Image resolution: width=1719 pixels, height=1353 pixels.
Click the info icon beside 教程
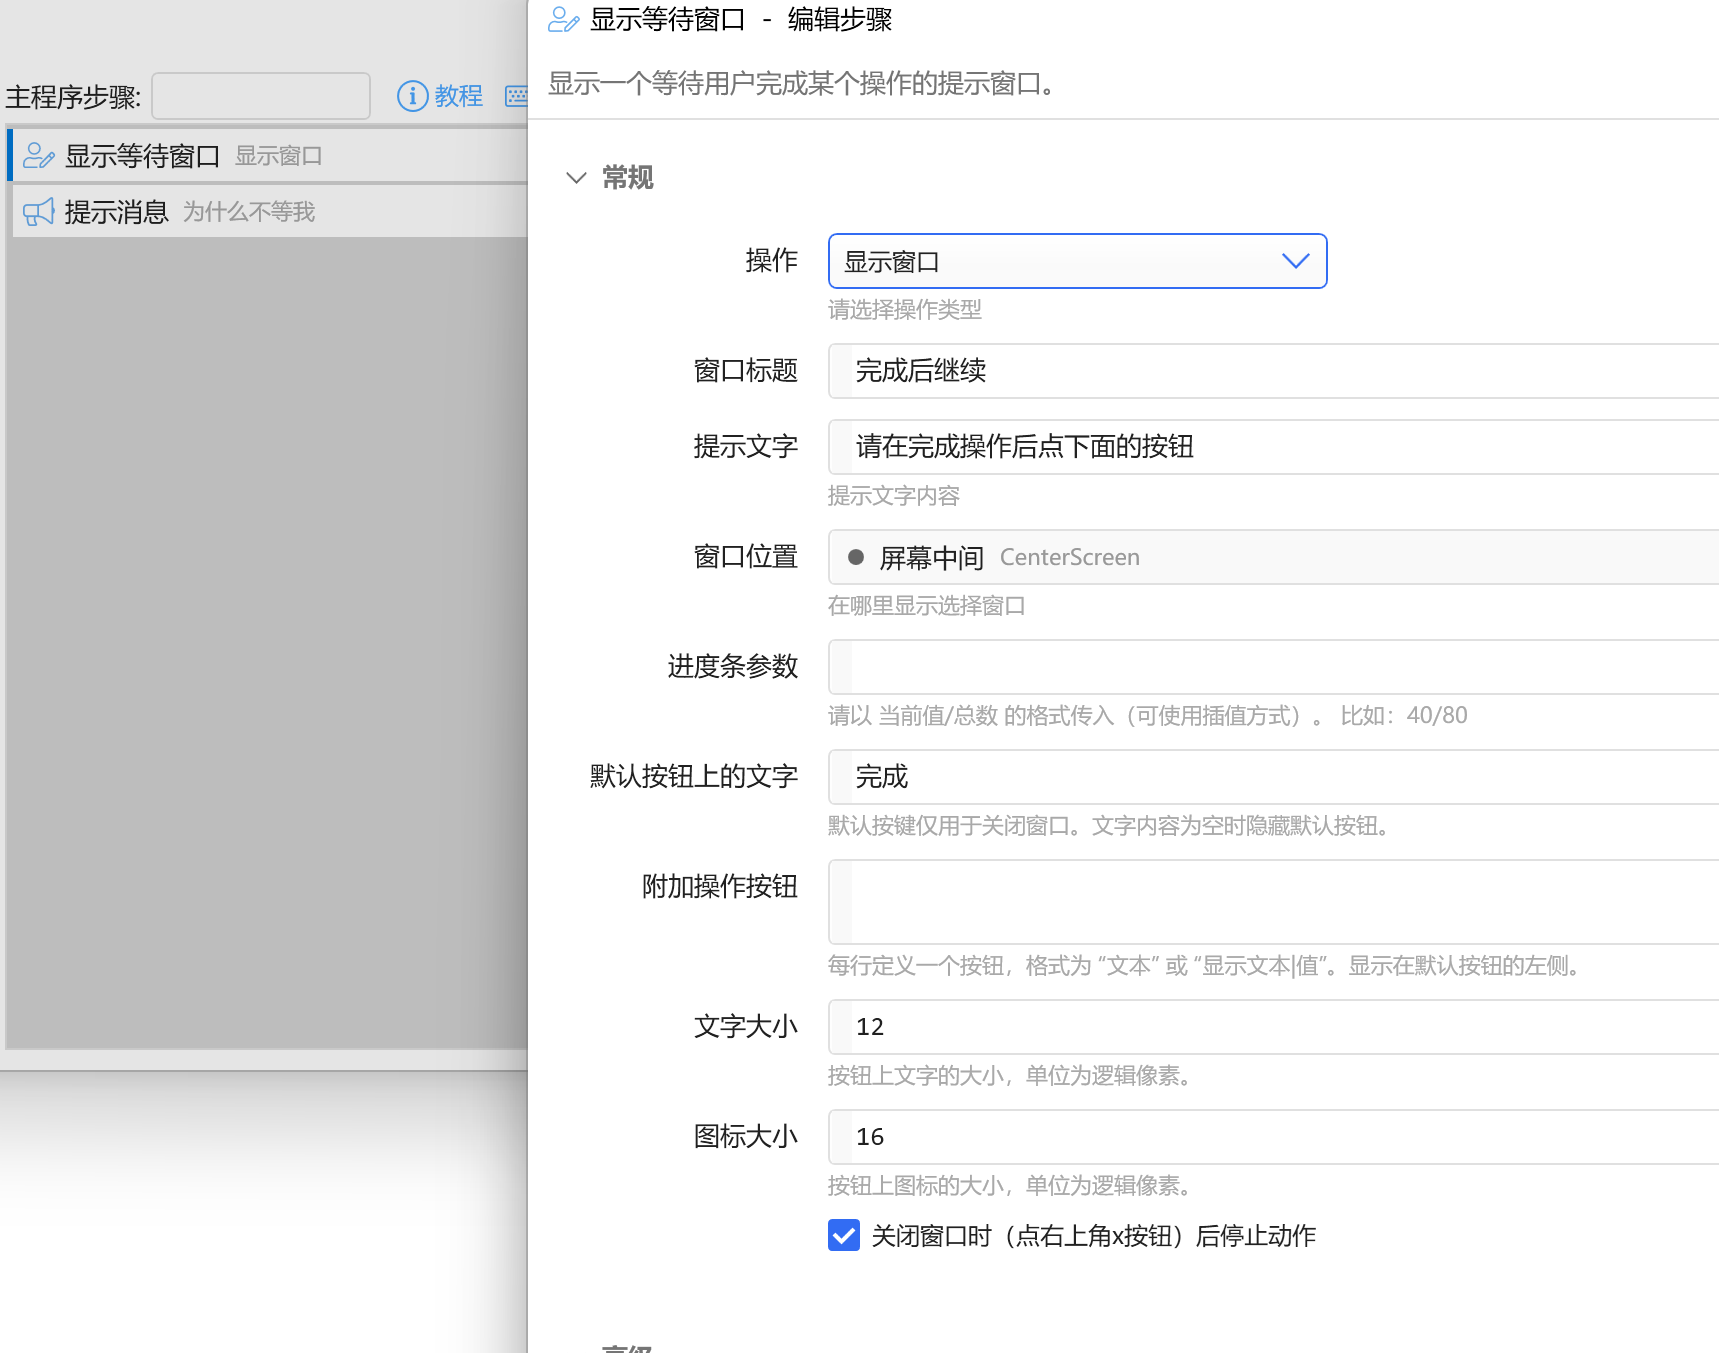412,96
